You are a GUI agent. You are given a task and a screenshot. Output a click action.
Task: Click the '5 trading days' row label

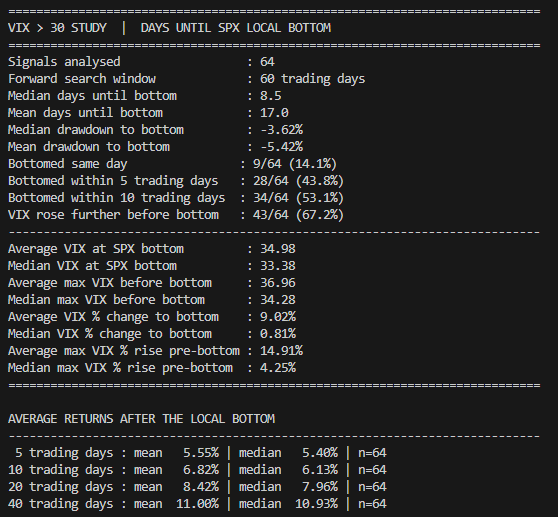64,453
